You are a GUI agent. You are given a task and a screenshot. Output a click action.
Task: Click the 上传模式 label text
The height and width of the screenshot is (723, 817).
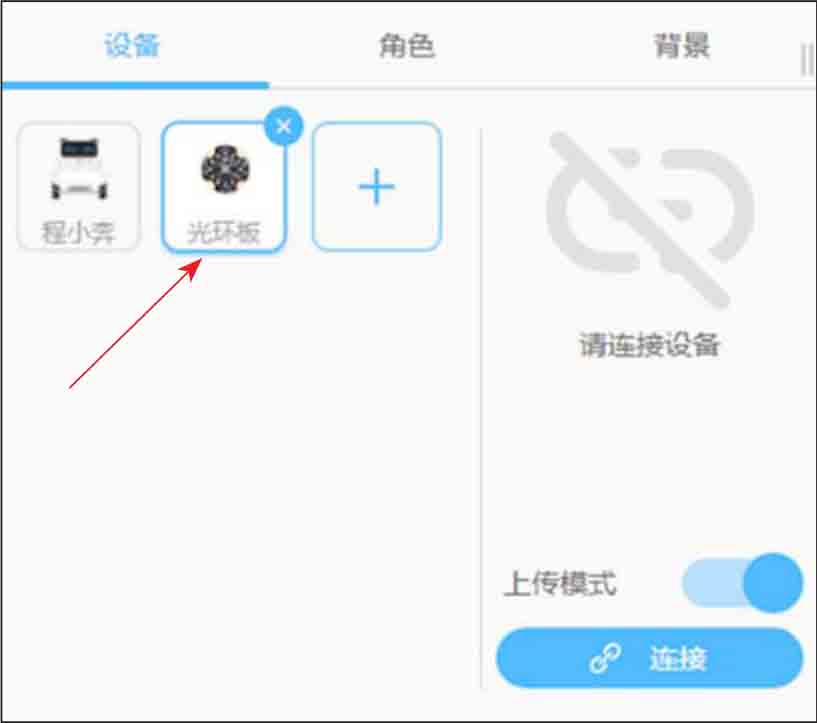tap(560, 583)
